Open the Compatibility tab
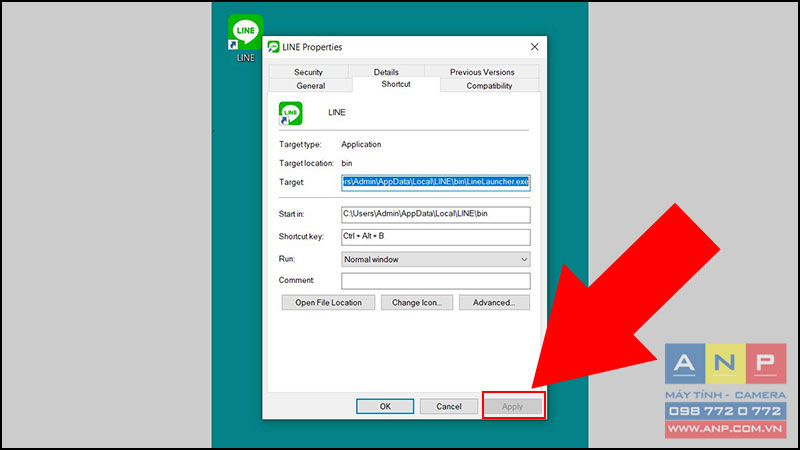The width and height of the screenshot is (800, 450). pyautogui.click(x=489, y=86)
